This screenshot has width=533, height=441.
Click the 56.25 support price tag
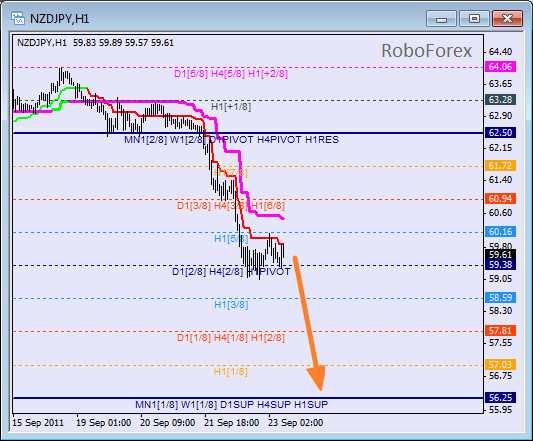500,397
